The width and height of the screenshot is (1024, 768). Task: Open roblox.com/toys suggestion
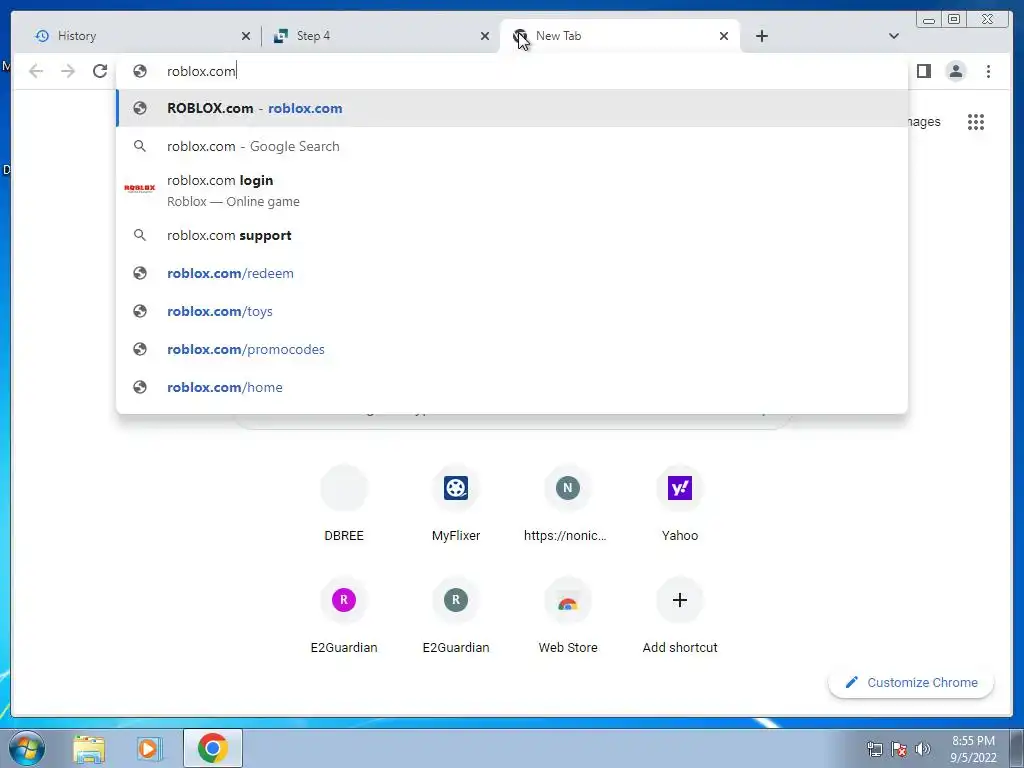click(512, 311)
